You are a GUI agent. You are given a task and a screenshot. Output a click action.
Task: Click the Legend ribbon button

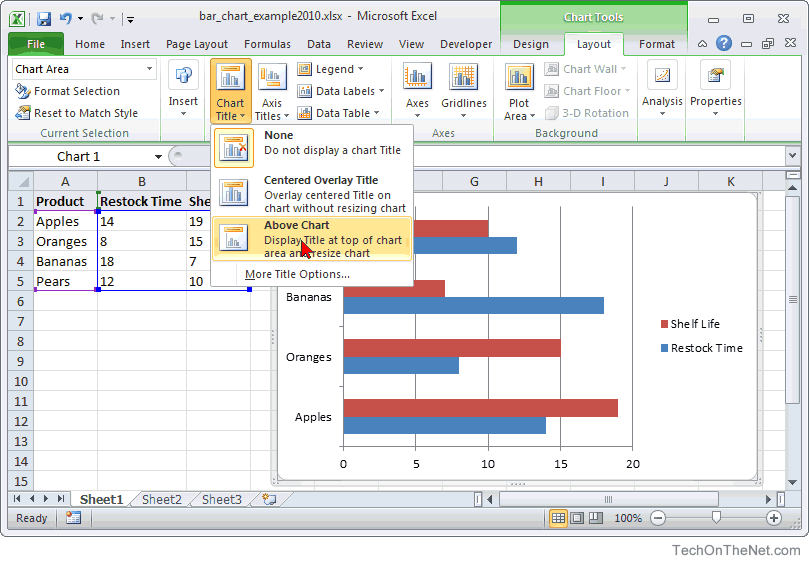(330, 69)
